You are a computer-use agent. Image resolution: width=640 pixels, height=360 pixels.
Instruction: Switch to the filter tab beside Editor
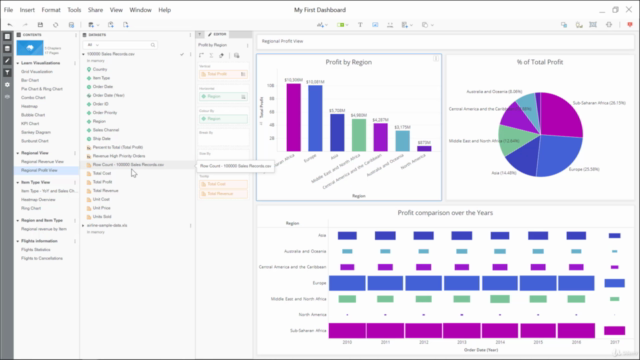200,34
